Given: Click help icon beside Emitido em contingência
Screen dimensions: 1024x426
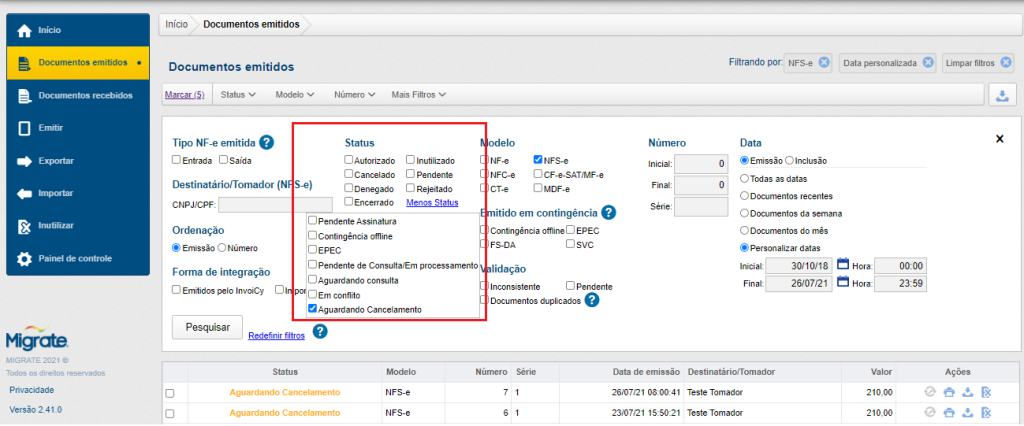Looking at the screenshot, I should (608, 213).
